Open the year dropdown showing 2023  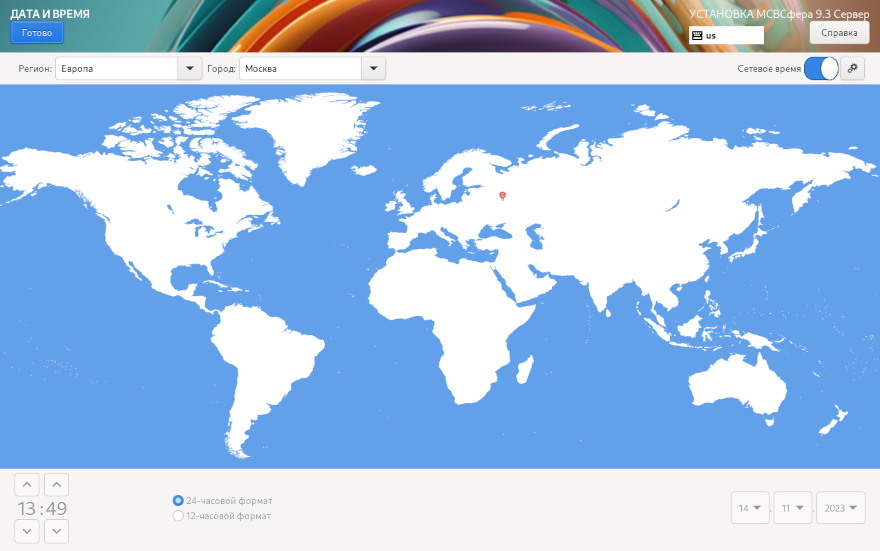click(841, 508)
